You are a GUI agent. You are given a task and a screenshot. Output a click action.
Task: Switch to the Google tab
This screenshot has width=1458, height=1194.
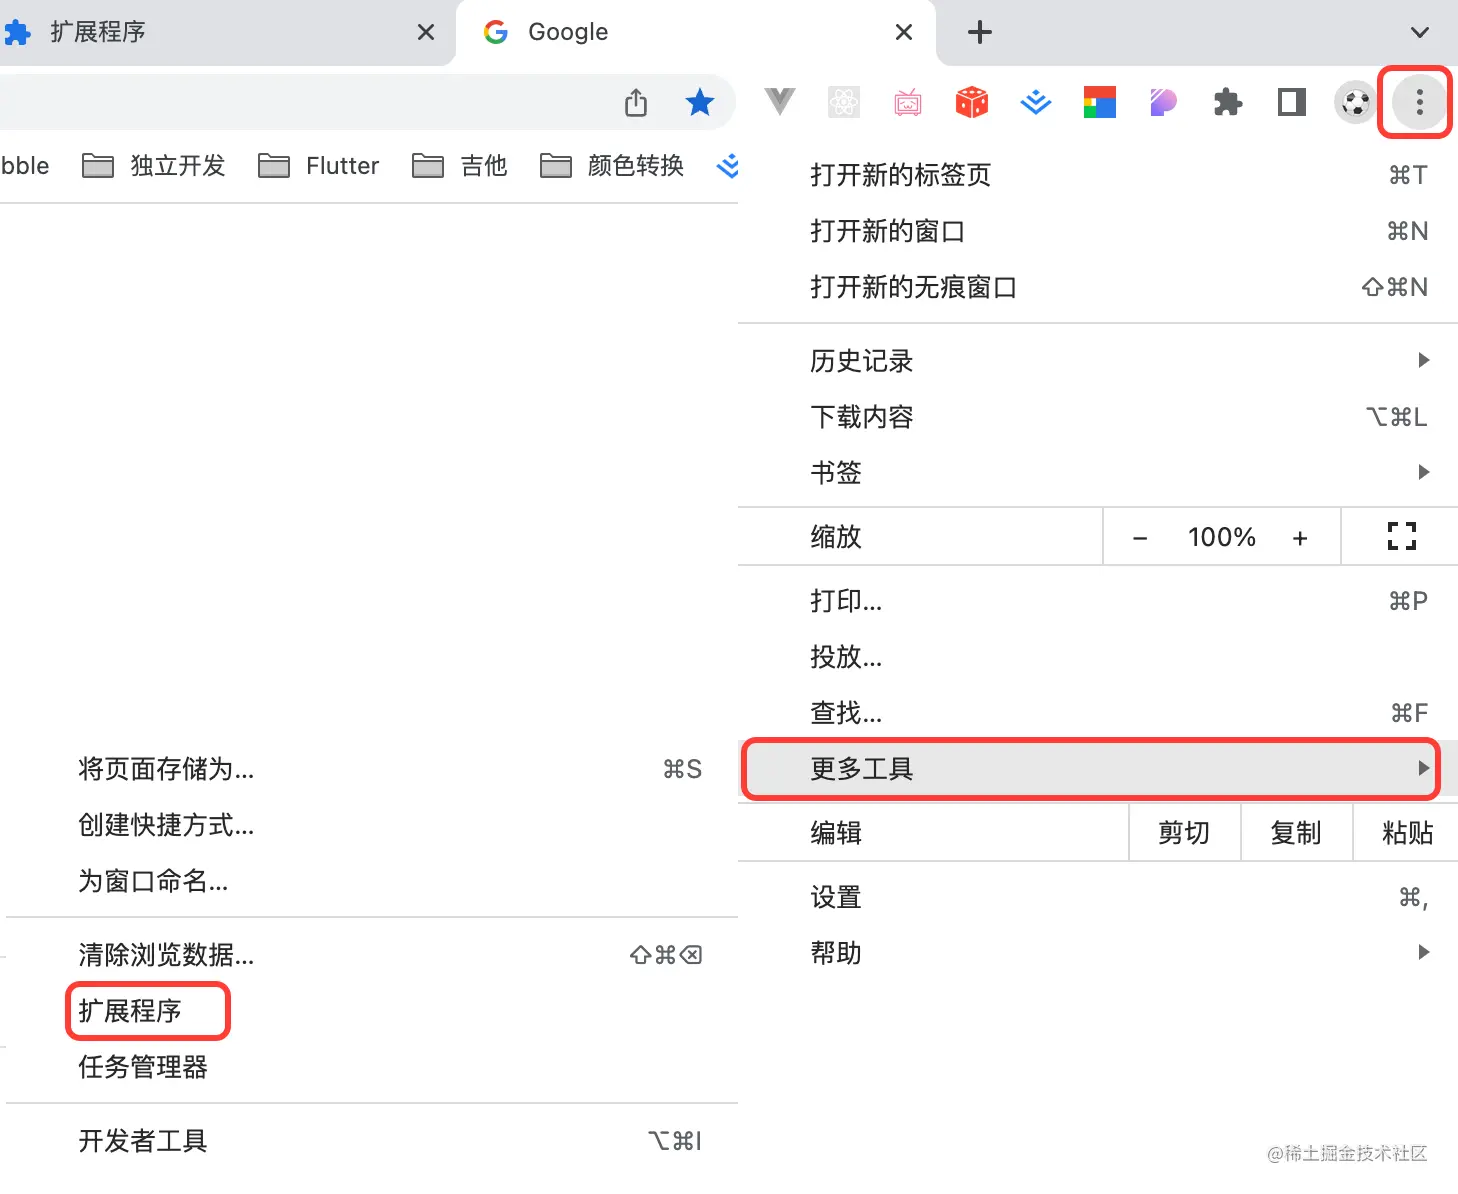(x=696, y=32)
